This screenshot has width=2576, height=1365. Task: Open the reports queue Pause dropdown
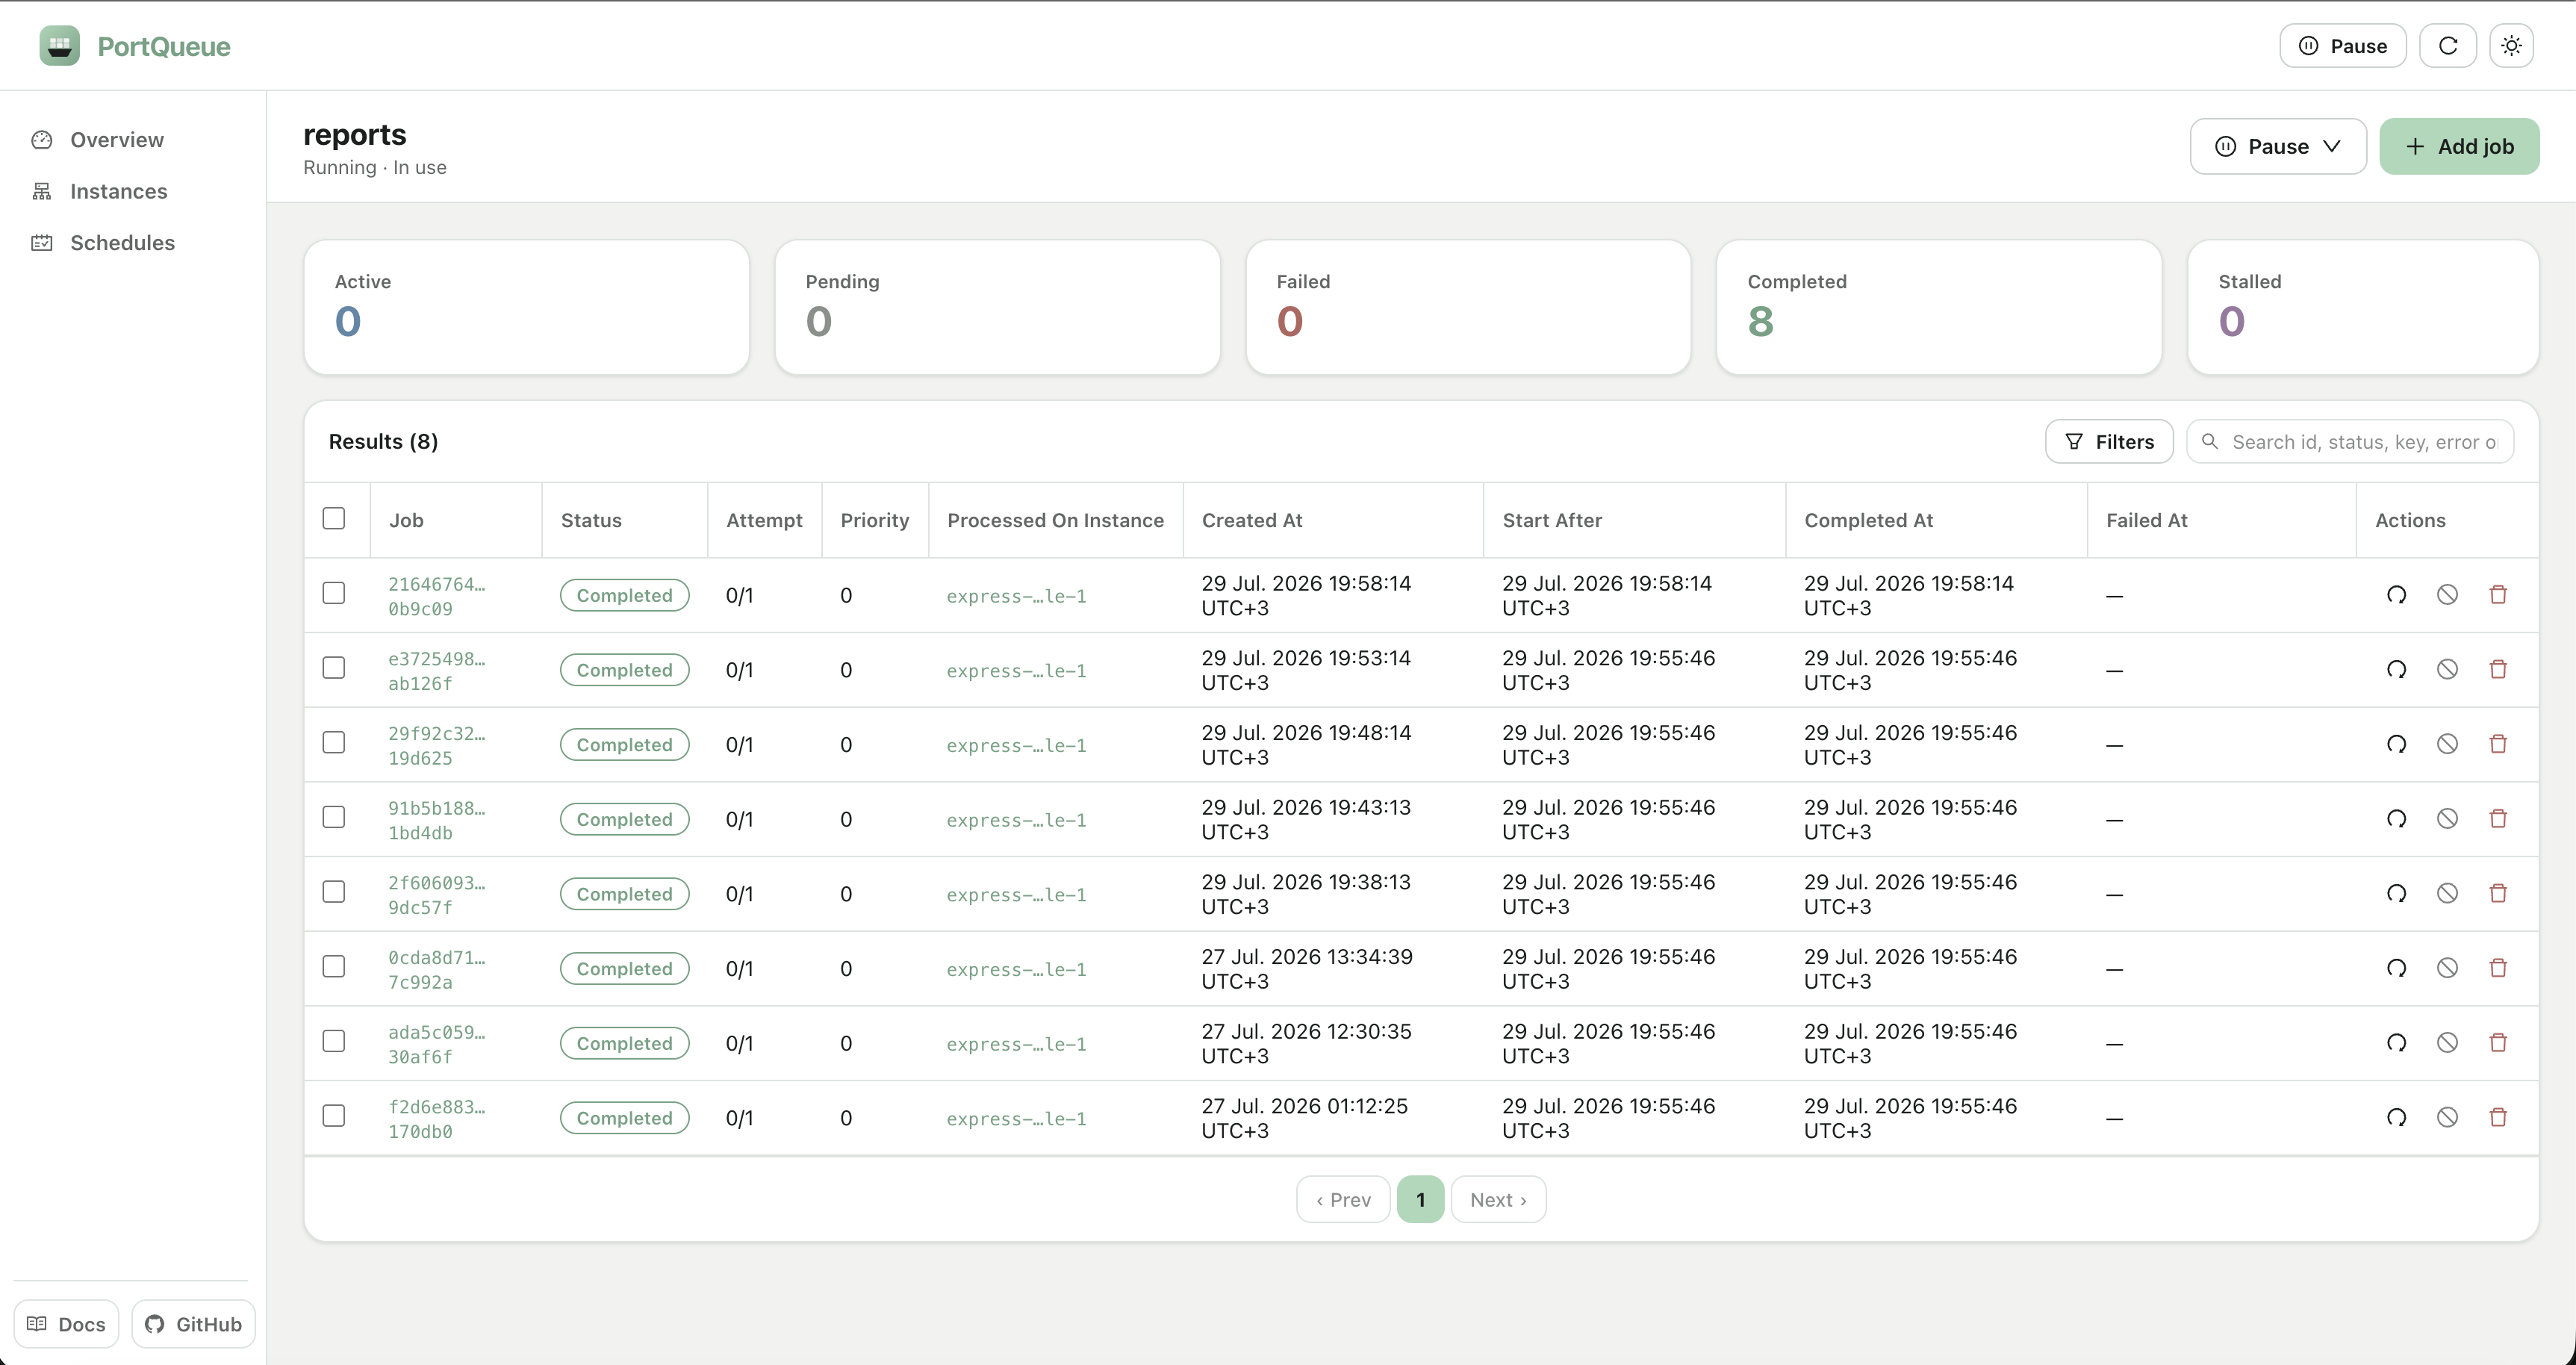2277,147
